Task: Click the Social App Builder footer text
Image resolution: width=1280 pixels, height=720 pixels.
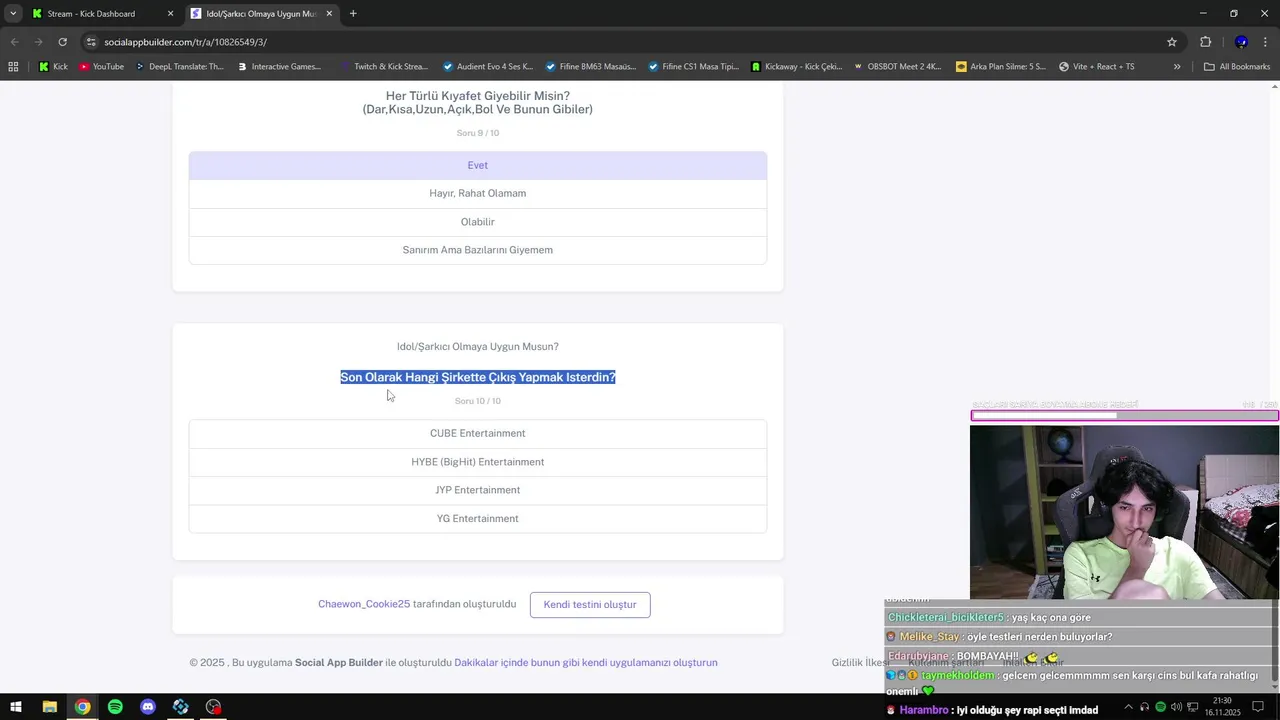Action: tap(339, 662)
